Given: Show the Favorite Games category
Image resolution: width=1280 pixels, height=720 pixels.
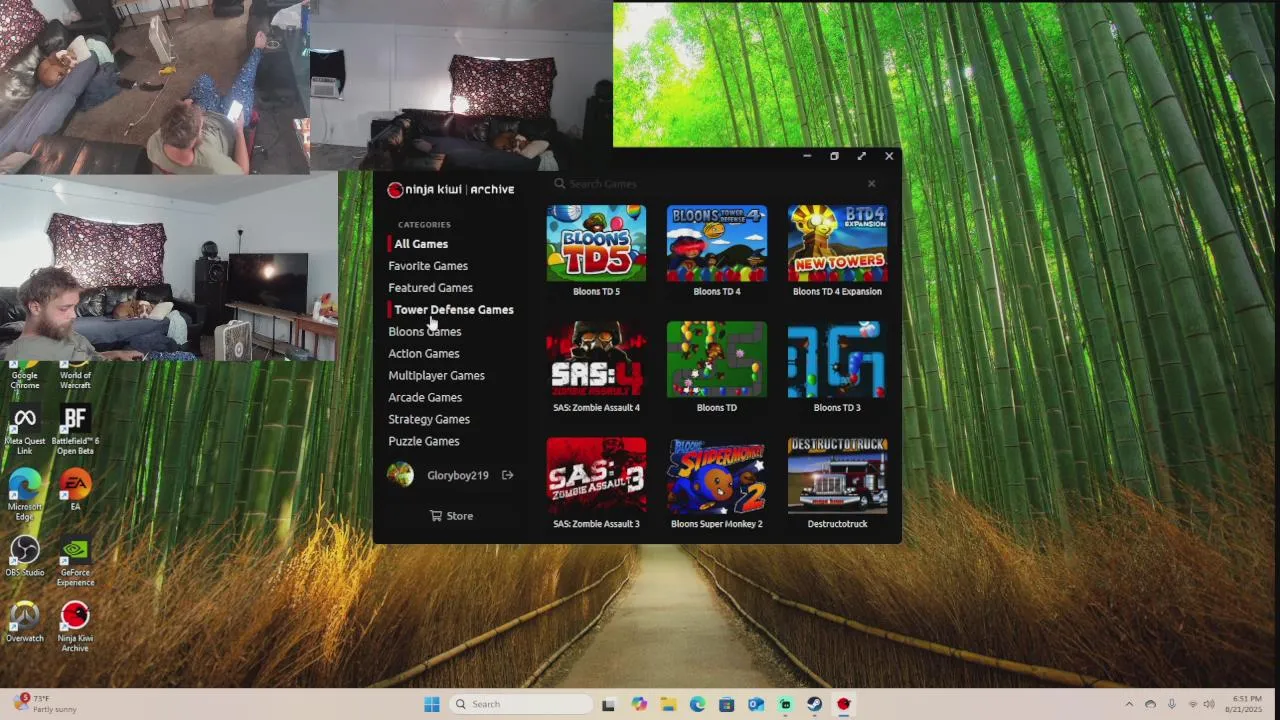Looking at the screenshot, I should point(428,266).
